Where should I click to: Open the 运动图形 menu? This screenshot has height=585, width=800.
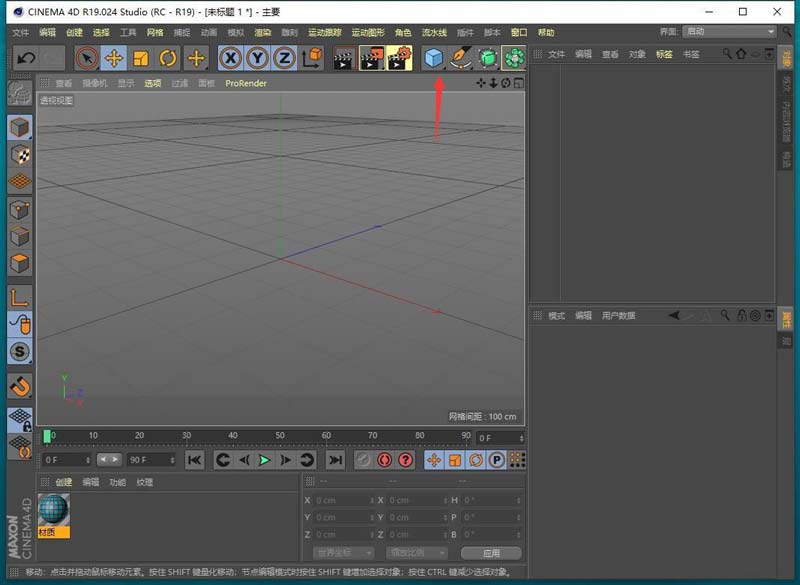[368, 33]
